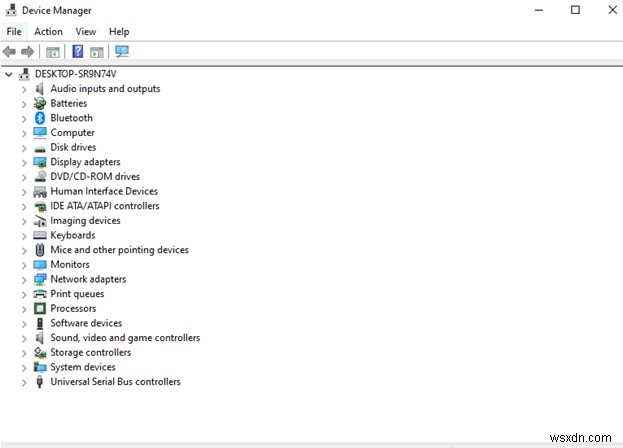The image size is (623, 448).
Task: Click the Universal Serial Bus controllers icon
Action: coord(39,382)
